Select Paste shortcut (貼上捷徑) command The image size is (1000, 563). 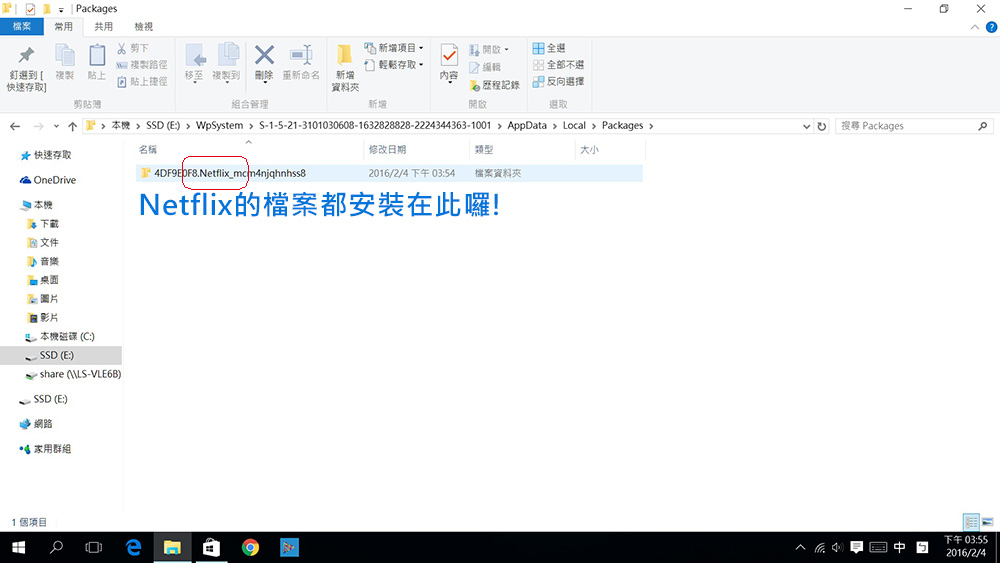pos(142,82)
